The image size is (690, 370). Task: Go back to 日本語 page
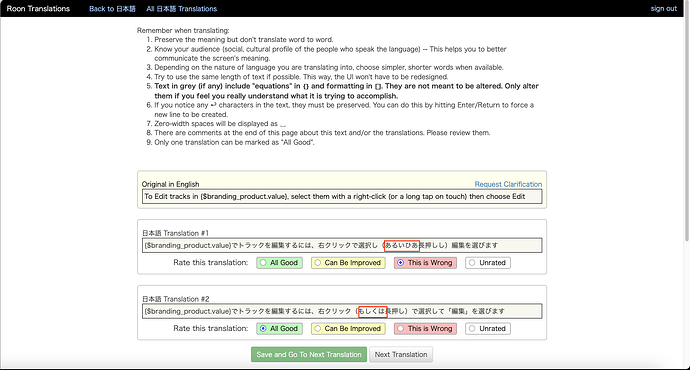pyautogui.click(x=112, y=8)
